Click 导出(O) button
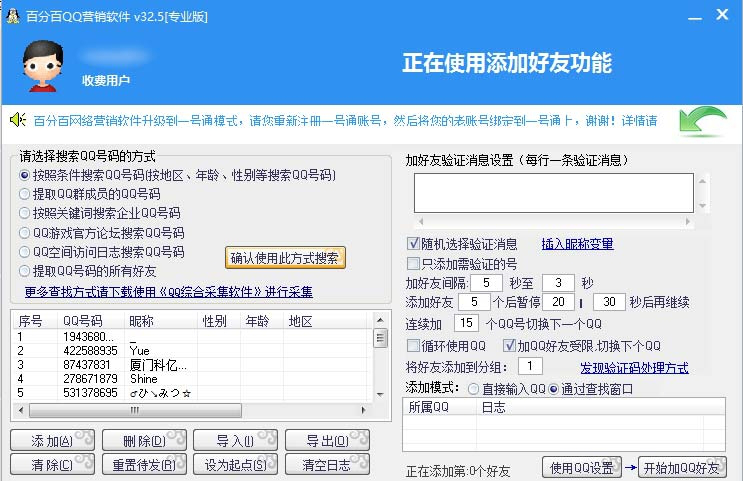The height and width of the screenshot is (500, 743). point(327,441)
